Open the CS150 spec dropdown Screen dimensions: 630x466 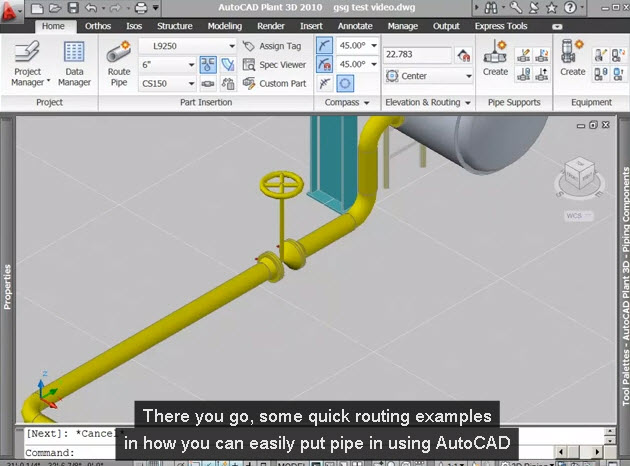(x=192, y=84)
